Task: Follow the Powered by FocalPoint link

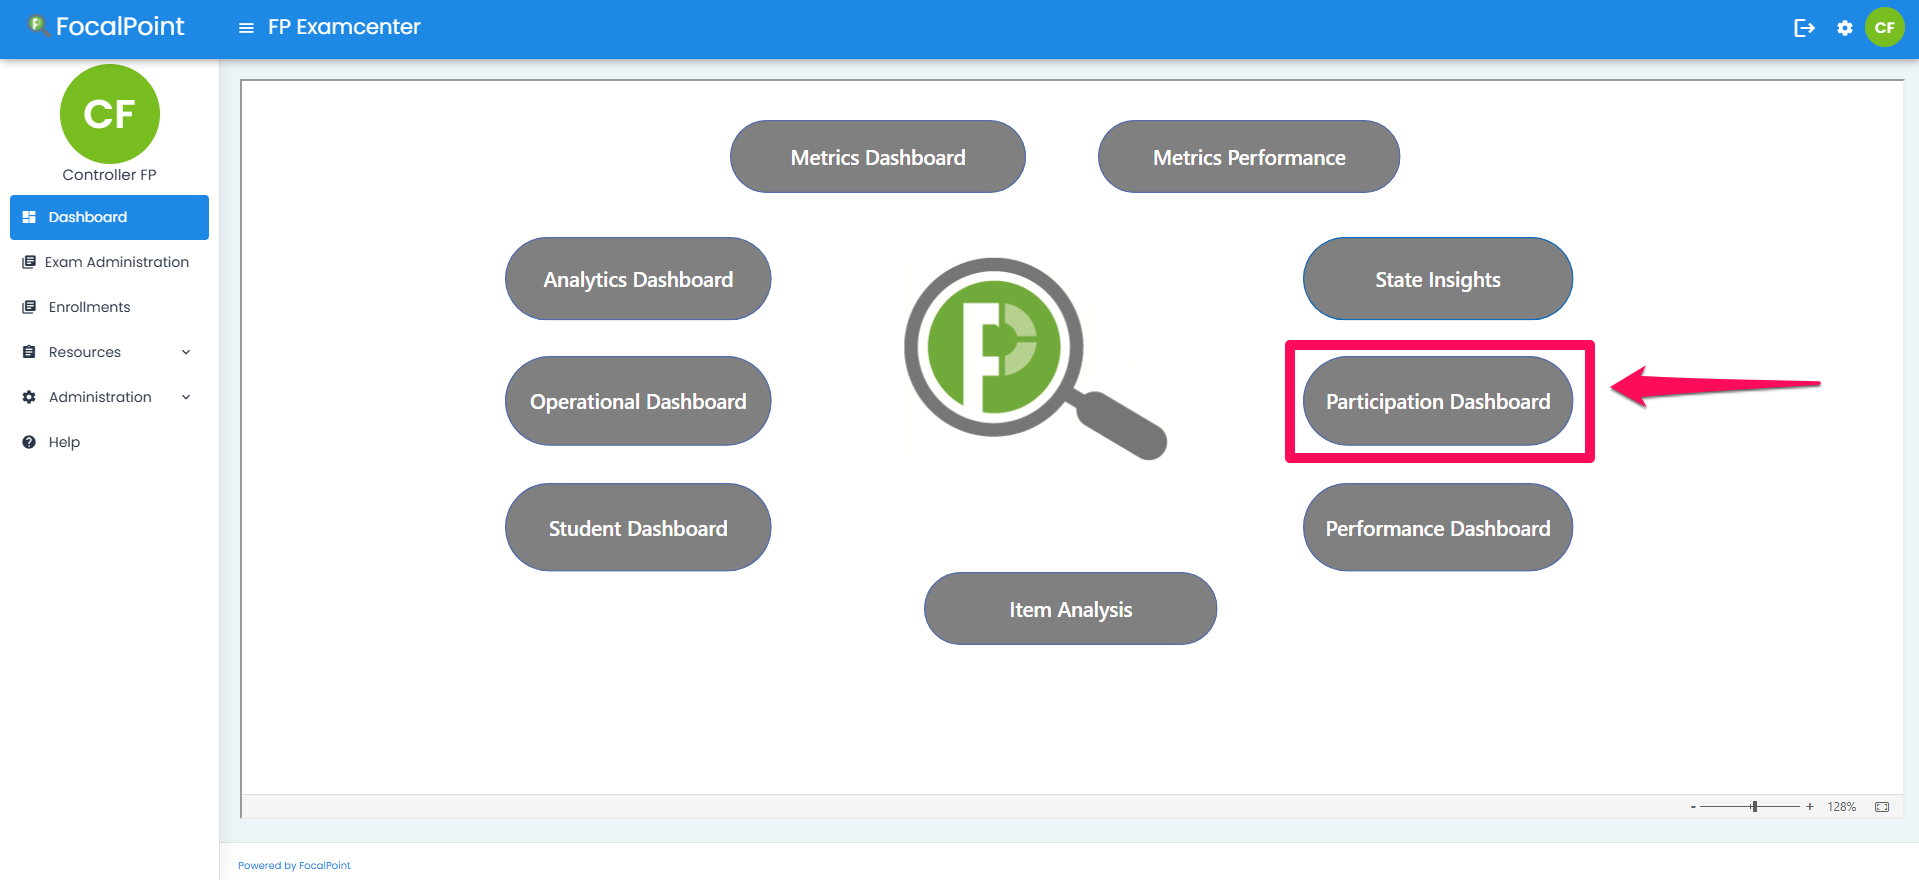Action: point(294,866)
